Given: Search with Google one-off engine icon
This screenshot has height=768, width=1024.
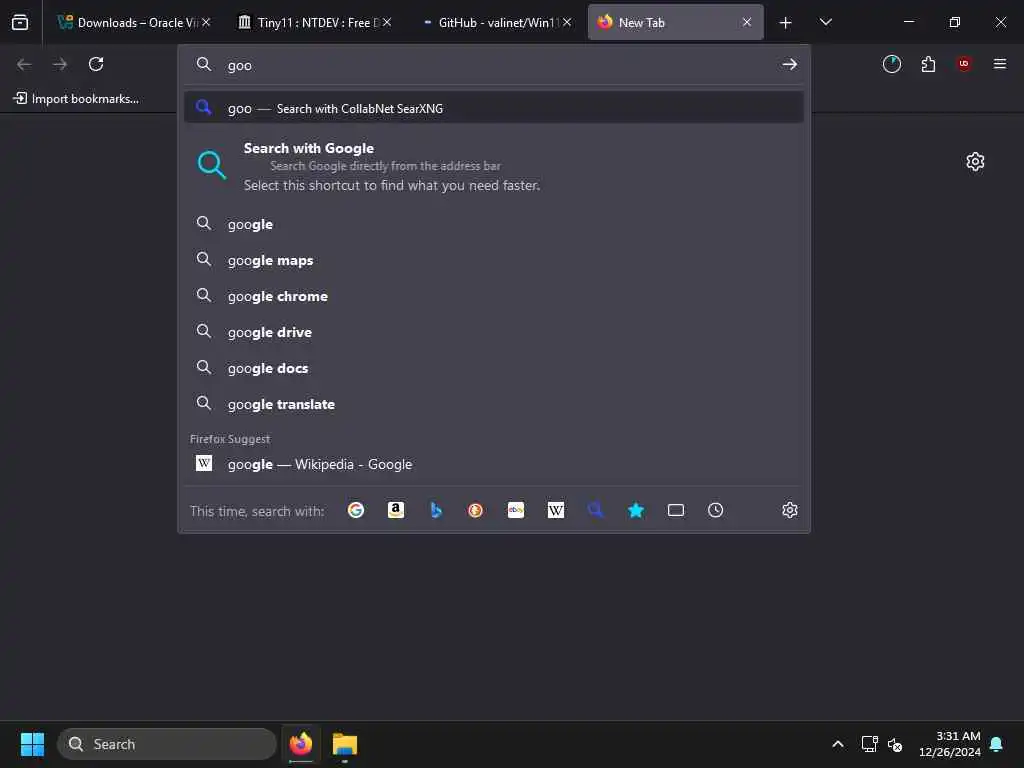Looking at the screenshot, I should pos(356,510).
